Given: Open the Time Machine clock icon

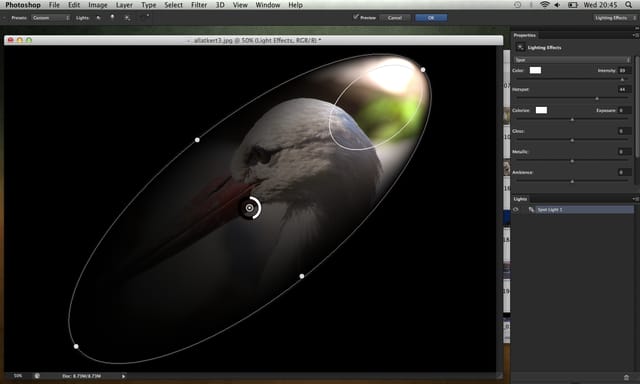Looking at the screenshot, I should (x=518, y=5).
